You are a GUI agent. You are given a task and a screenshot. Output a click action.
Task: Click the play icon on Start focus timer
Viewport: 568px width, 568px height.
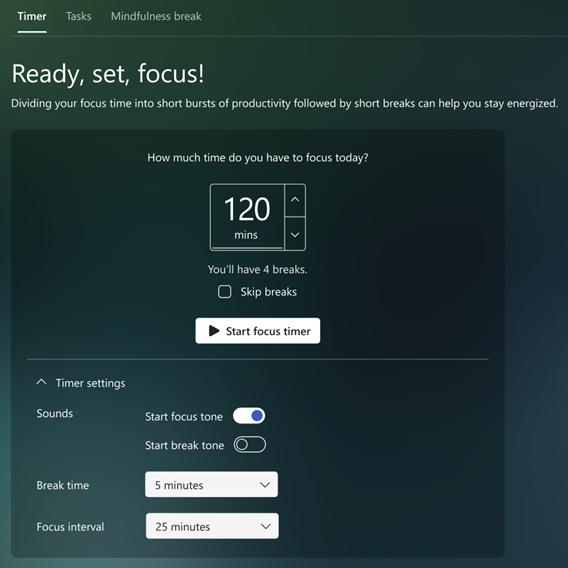pyautogui.click(x=214, y=331)
